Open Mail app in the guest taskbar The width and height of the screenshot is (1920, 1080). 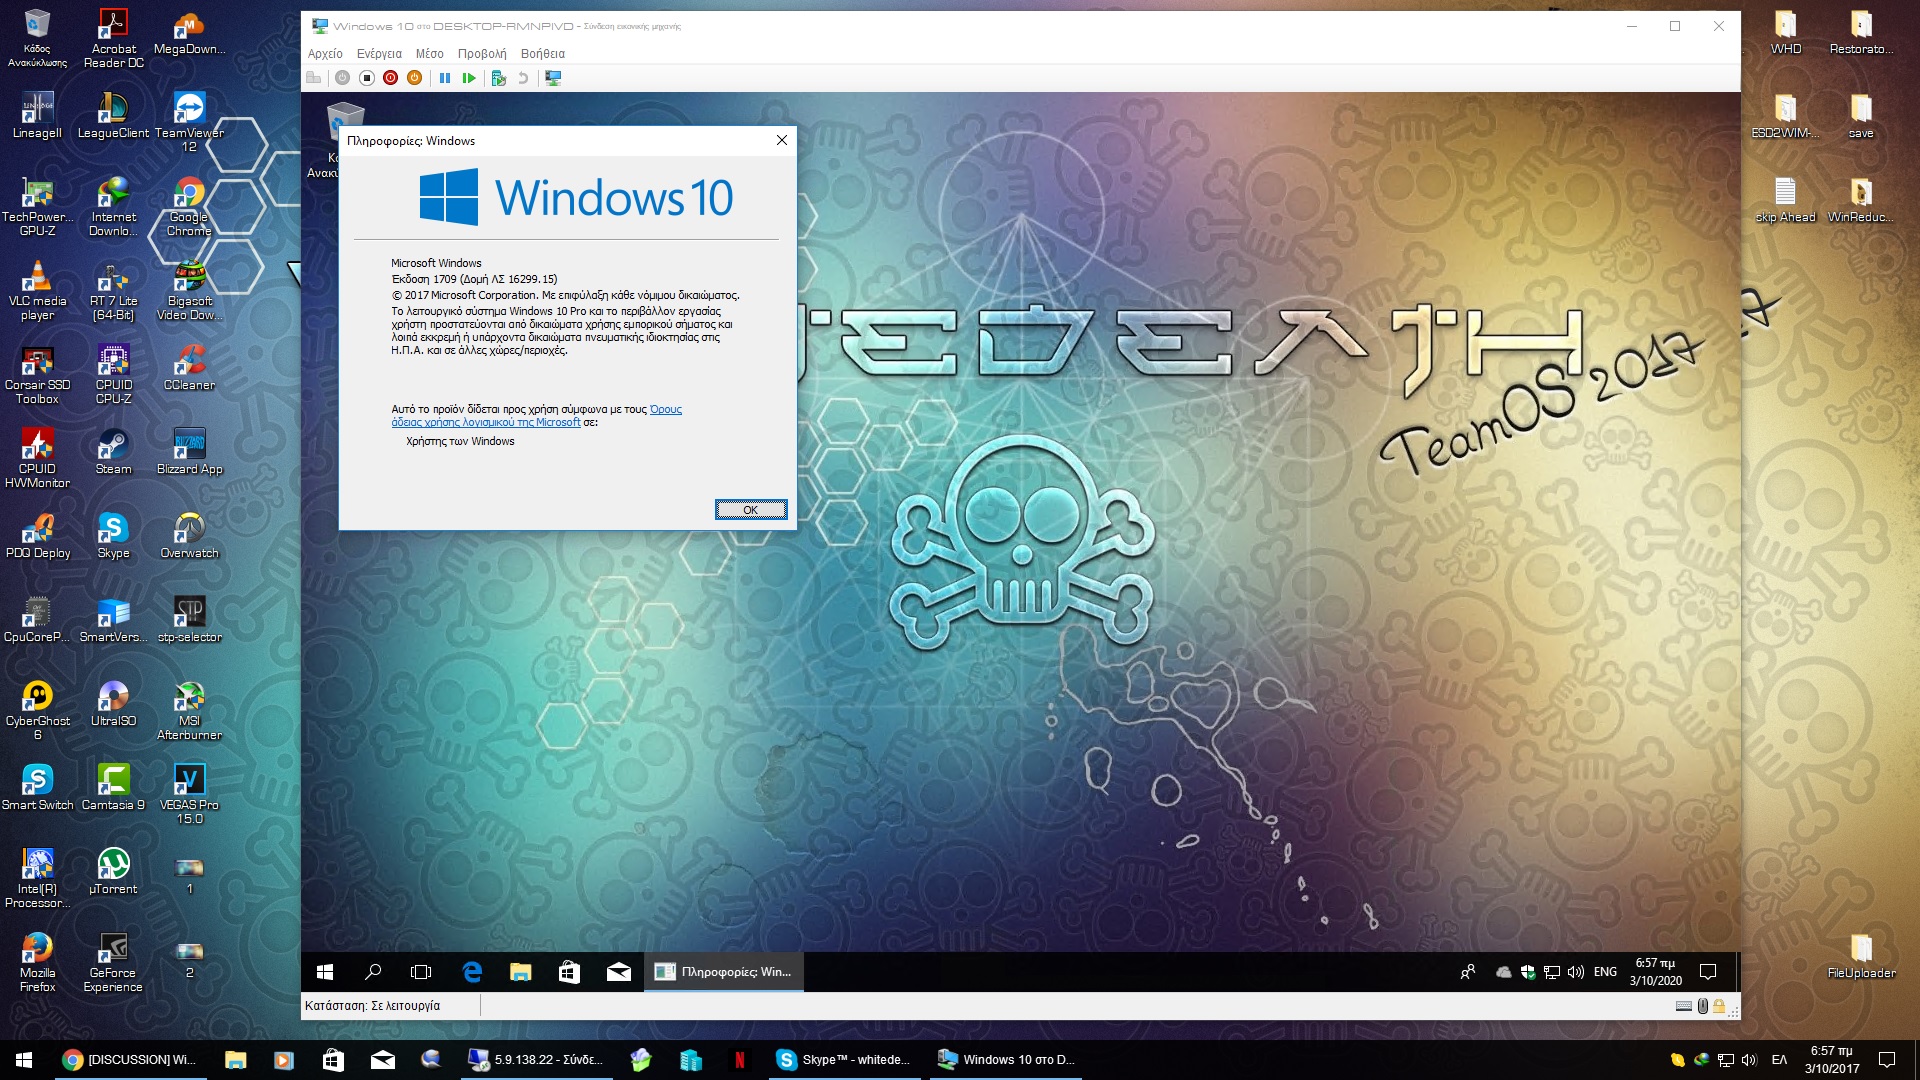pyautogui.click(x=618, y=972)
